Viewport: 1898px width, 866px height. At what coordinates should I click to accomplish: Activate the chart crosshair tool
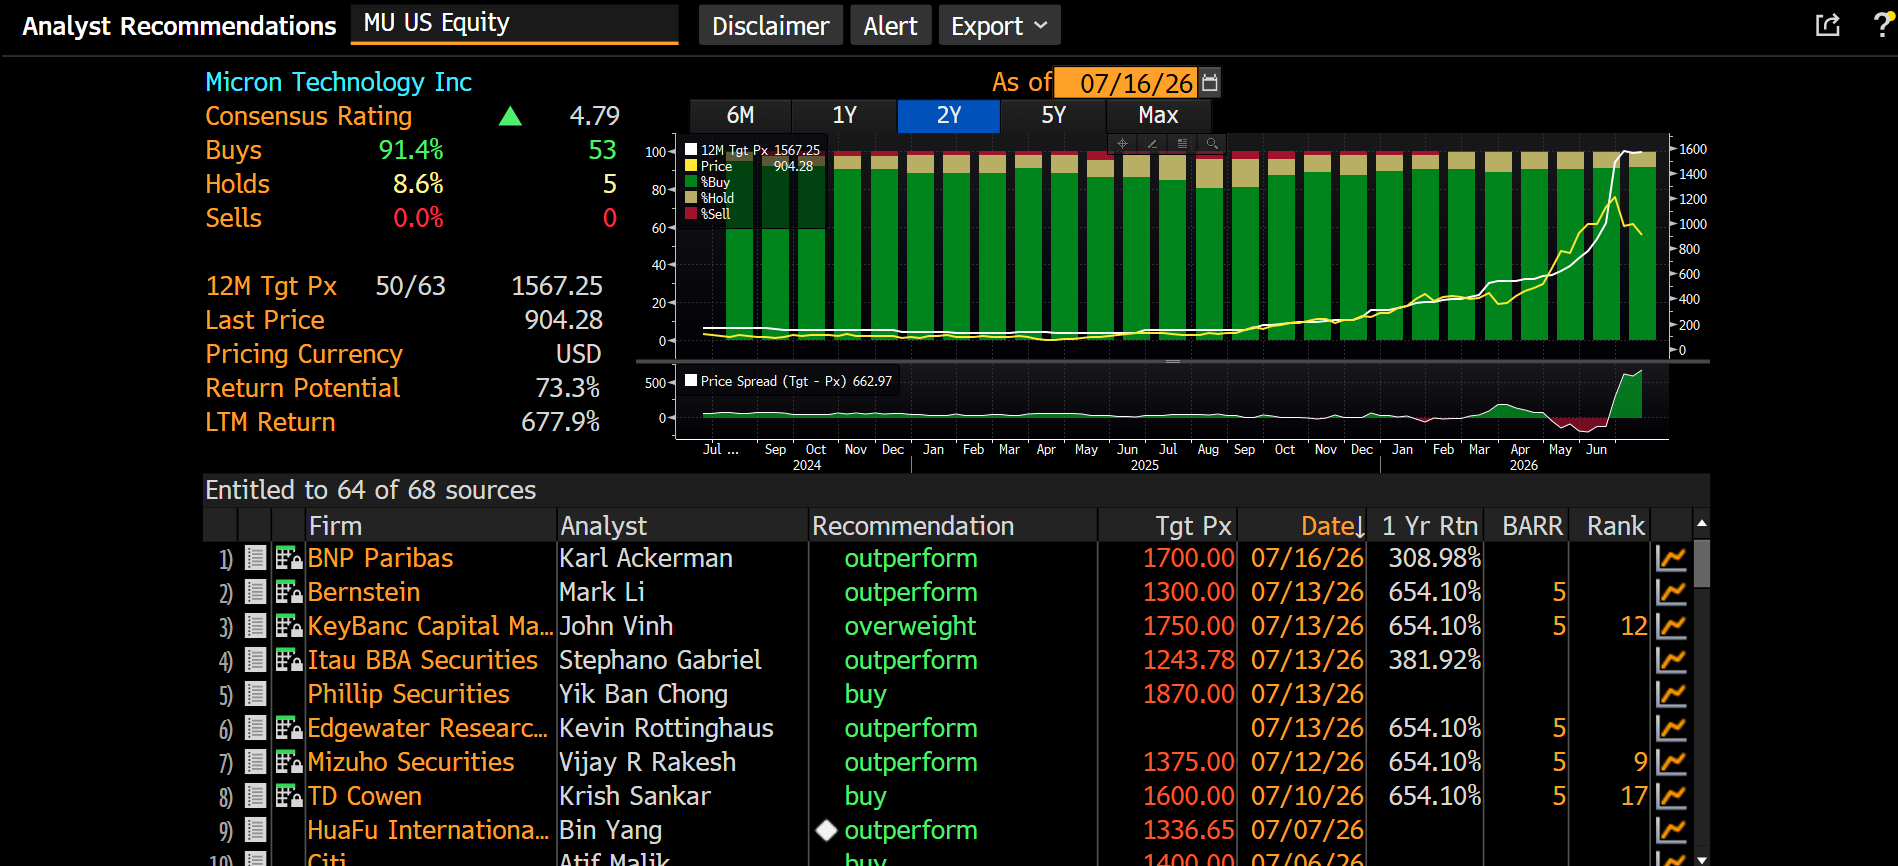[x=1122, y=144]
